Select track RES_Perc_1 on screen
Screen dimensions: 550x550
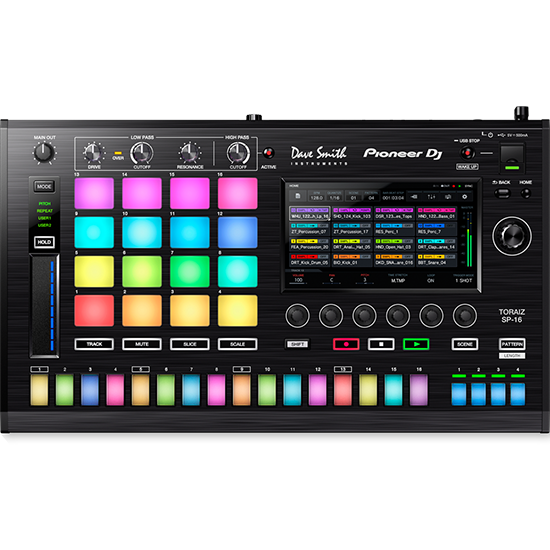pos(394,229)
